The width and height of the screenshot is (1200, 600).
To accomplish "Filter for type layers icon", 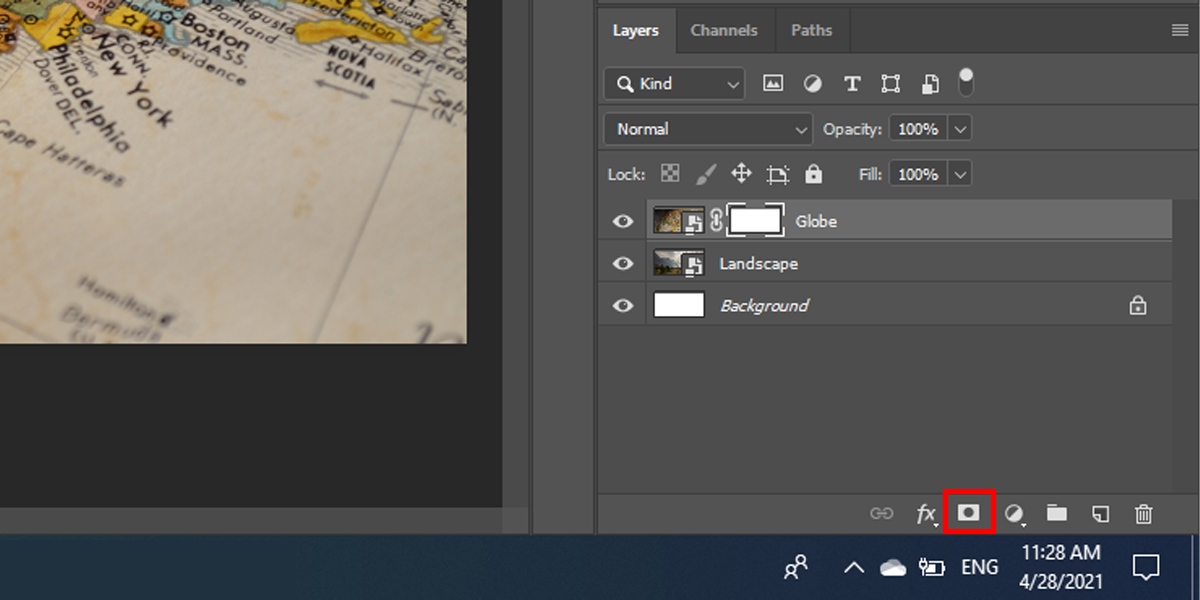I will 852,84.
